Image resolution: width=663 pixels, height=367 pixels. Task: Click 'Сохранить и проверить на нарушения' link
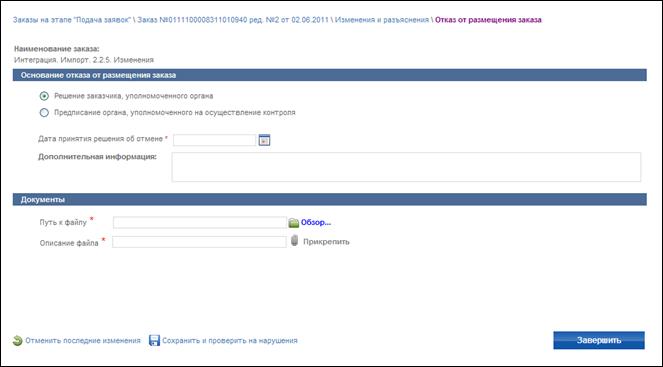click(x=230, y=341)
